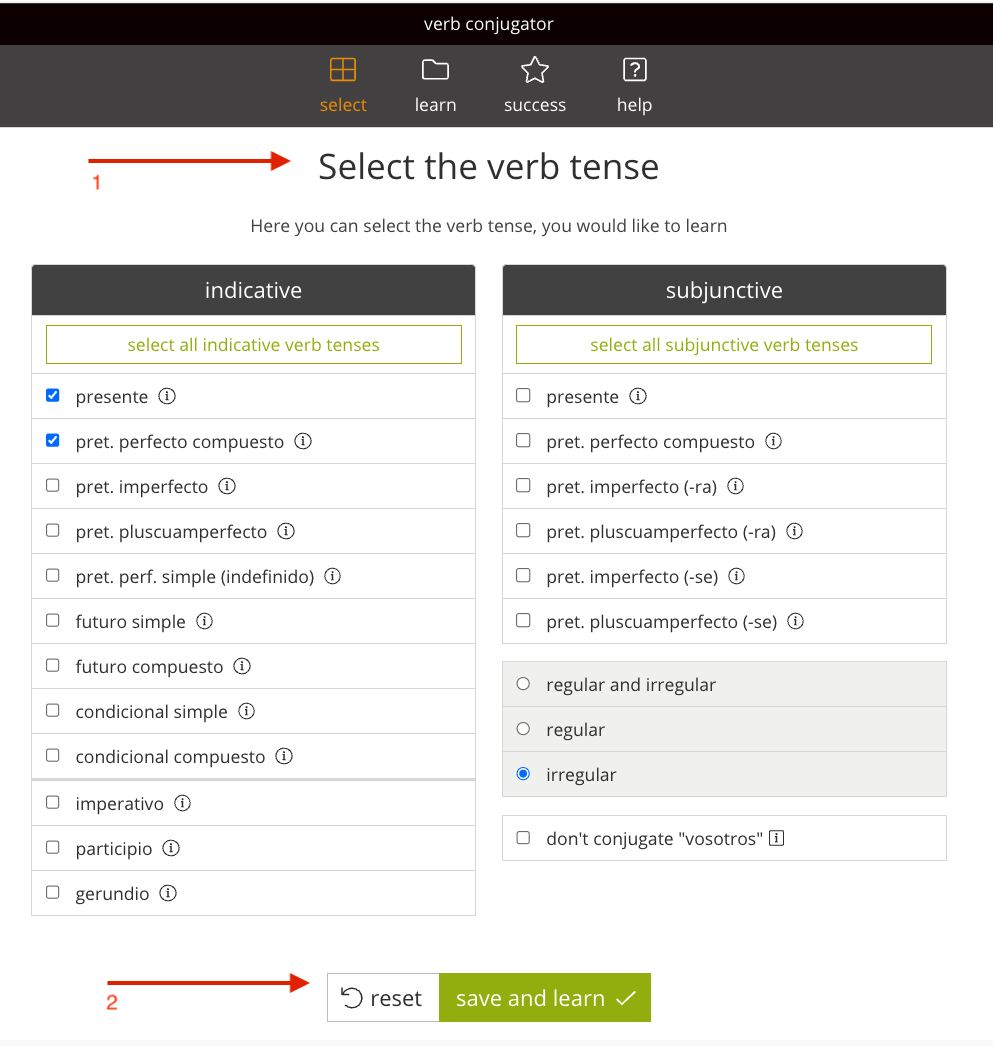Click select all subjunctive verb tenses
Image resolution: width=993 pixels, height=1046 pixels.
pos(724,344)
